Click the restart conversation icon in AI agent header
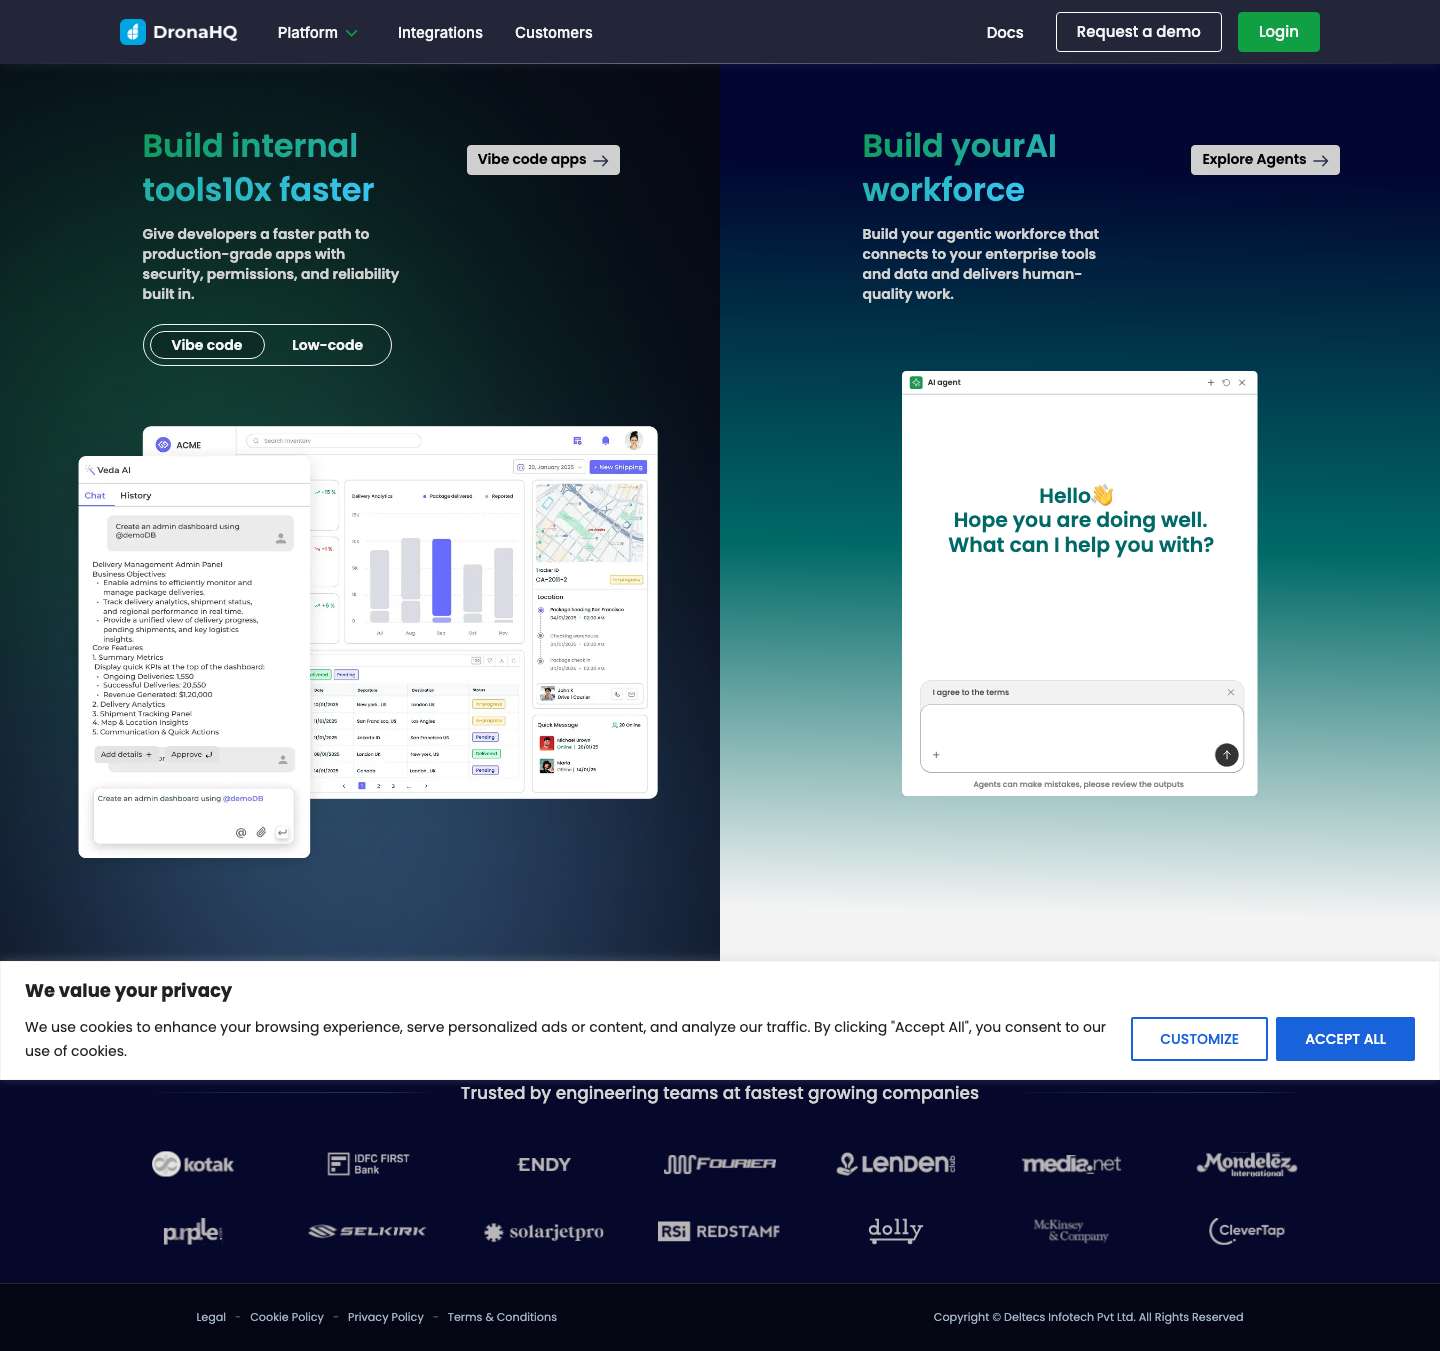The width and height of the screenshot is (1440, 1351). tap(1225, 383)
